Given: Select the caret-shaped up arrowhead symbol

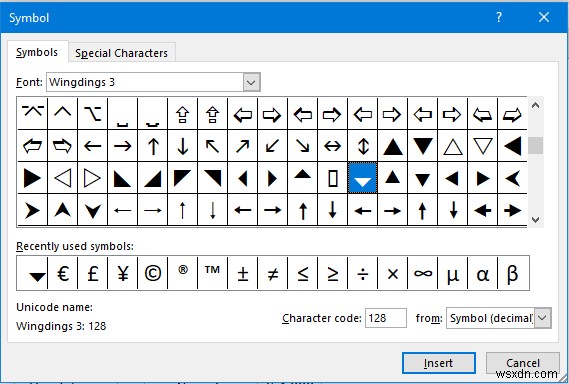Looking at the screenshot, I should coord(62,114).
